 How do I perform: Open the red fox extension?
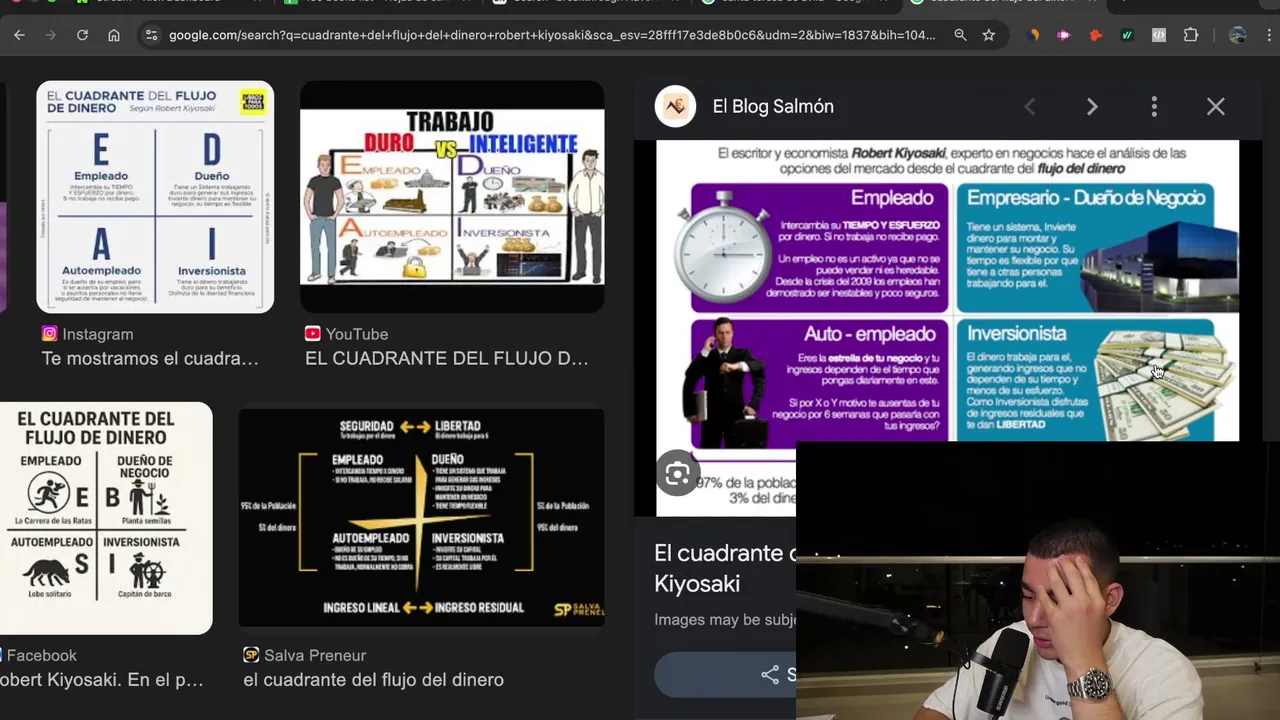(1096, 35)
